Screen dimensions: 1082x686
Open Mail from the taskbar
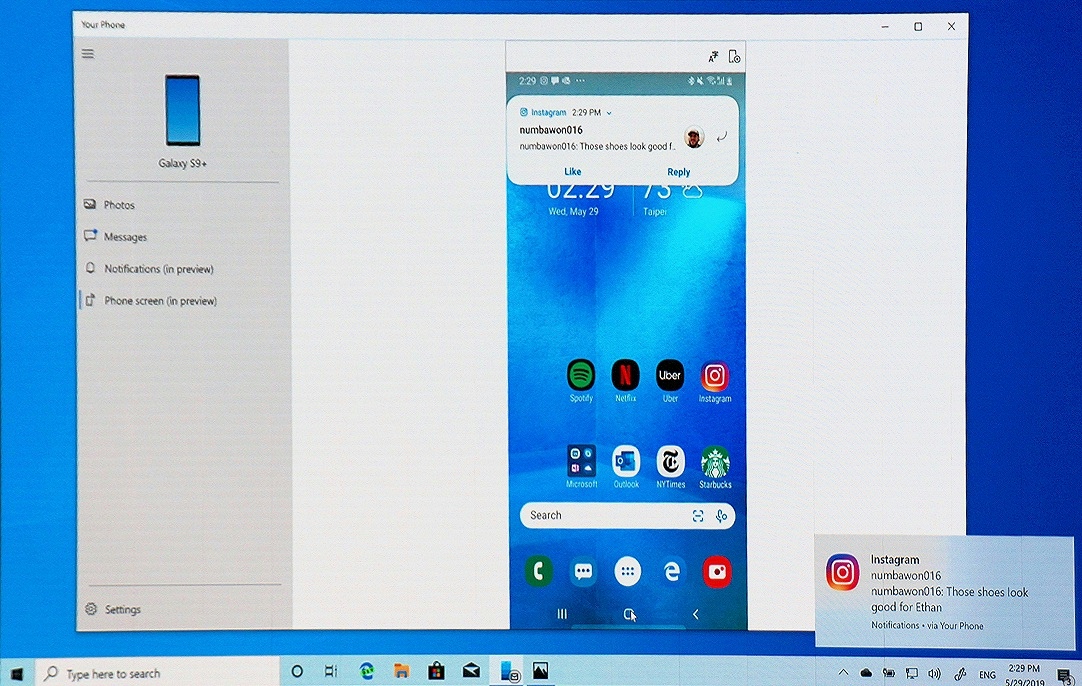(471, 671)
